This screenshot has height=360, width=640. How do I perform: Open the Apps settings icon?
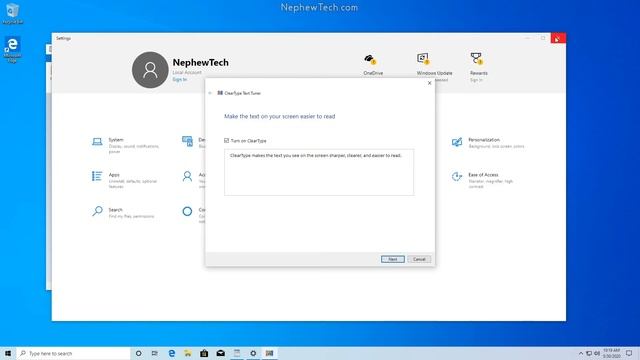point(97,176)
